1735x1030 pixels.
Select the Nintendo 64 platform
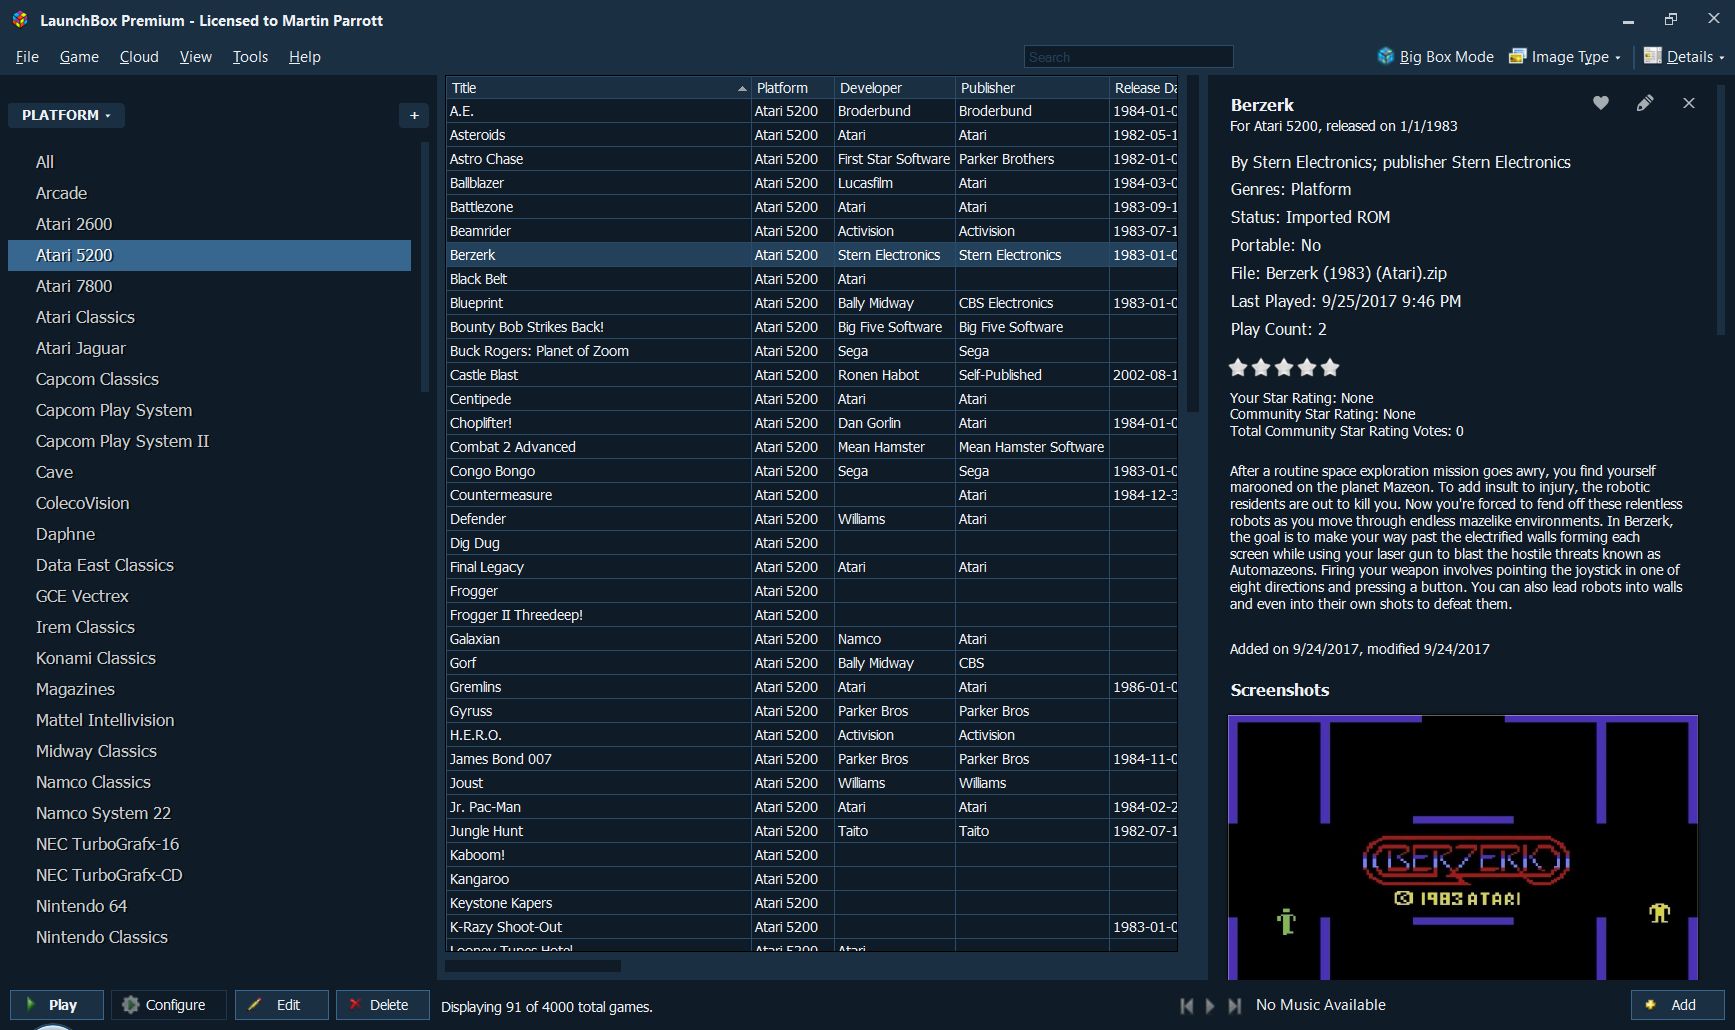(x=209, y=906)
